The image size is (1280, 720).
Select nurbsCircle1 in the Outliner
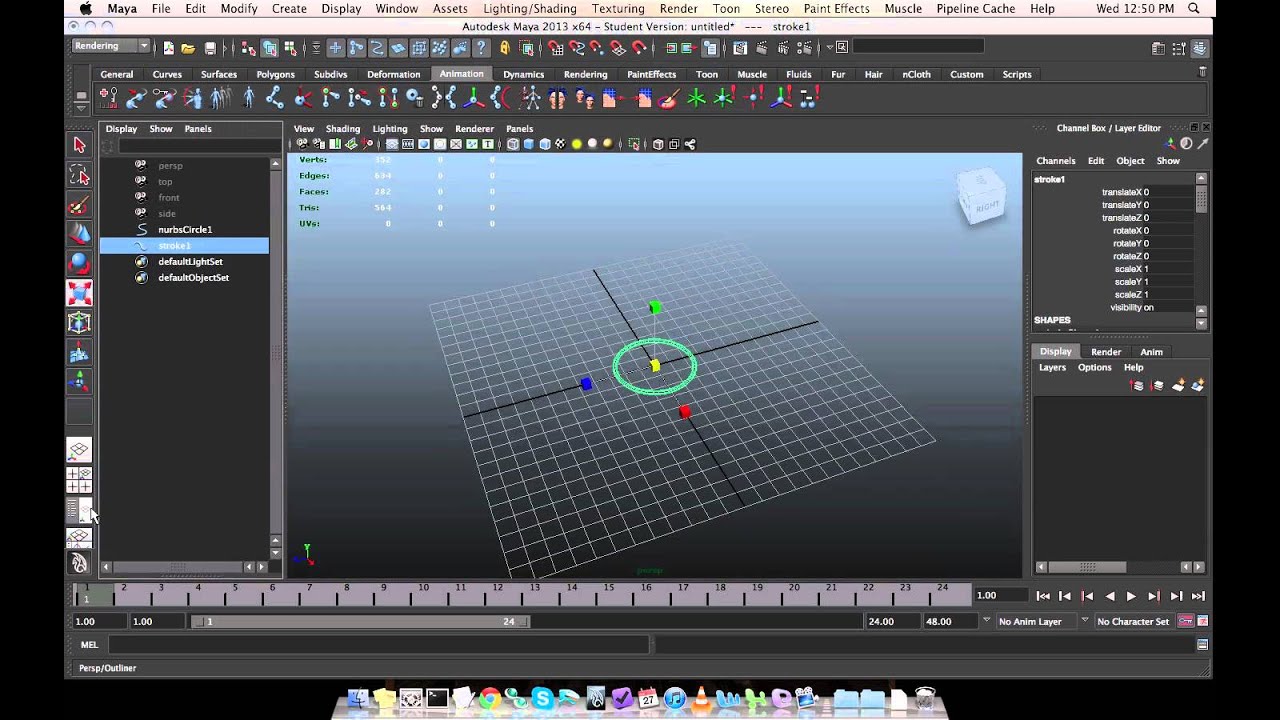(x=184, y=229)
